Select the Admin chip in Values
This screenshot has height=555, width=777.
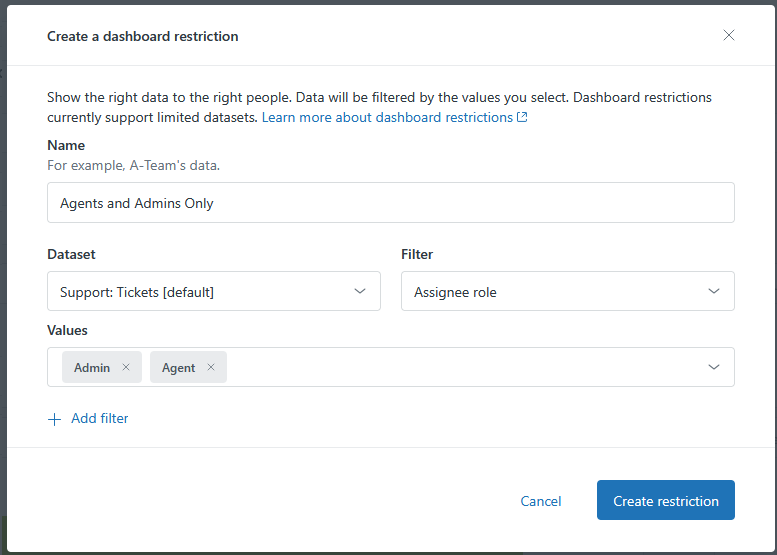click(92, 367)
